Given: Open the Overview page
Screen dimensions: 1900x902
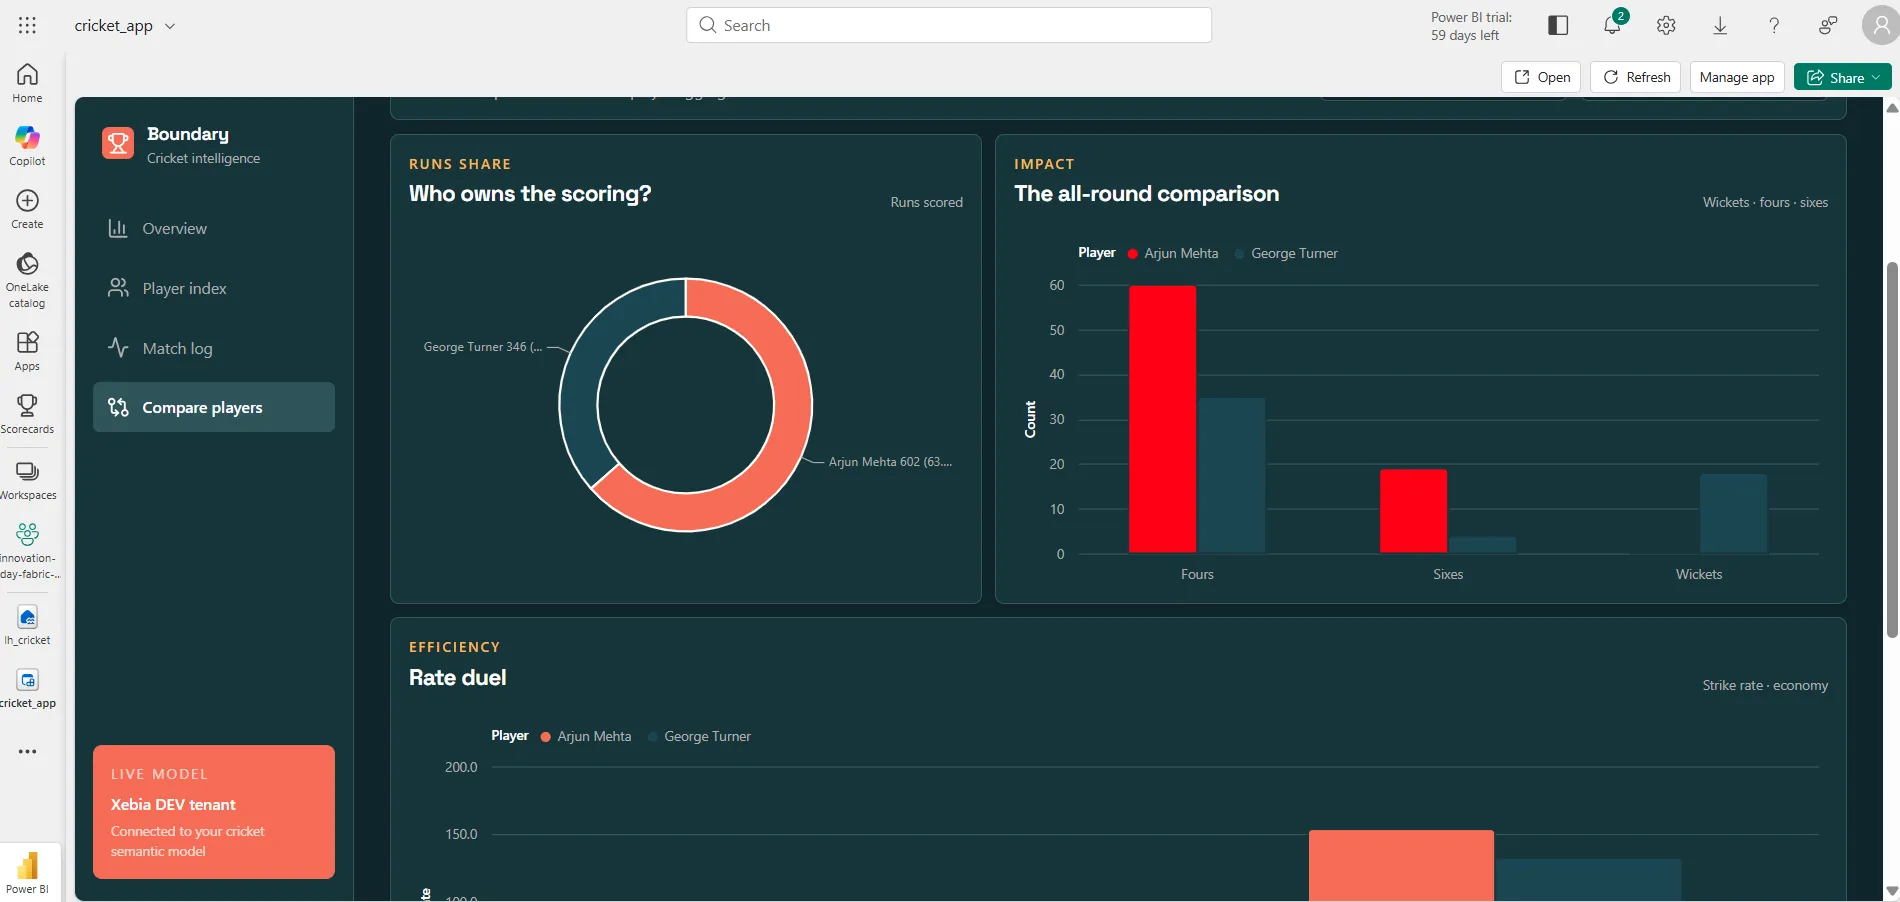Looking at the screenshot, I should 214,228.
